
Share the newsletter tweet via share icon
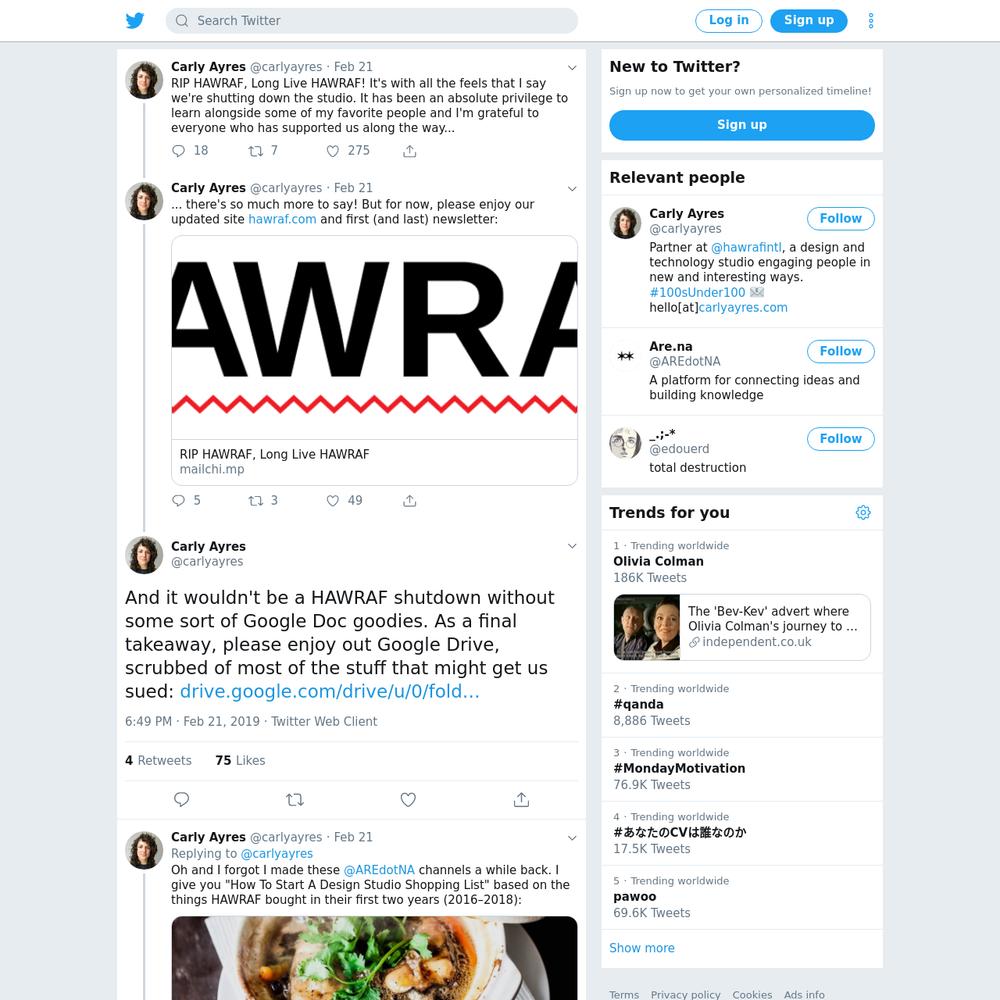coord(409,501)
